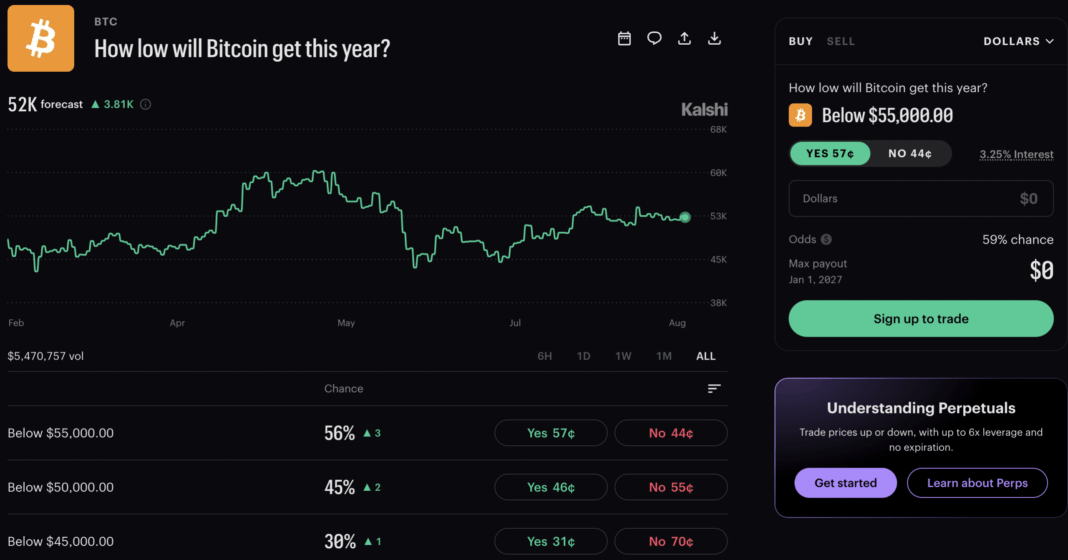Click the Get started button
The height and width of the screenshot is (560, 1068).
click(x=845, y=483)
